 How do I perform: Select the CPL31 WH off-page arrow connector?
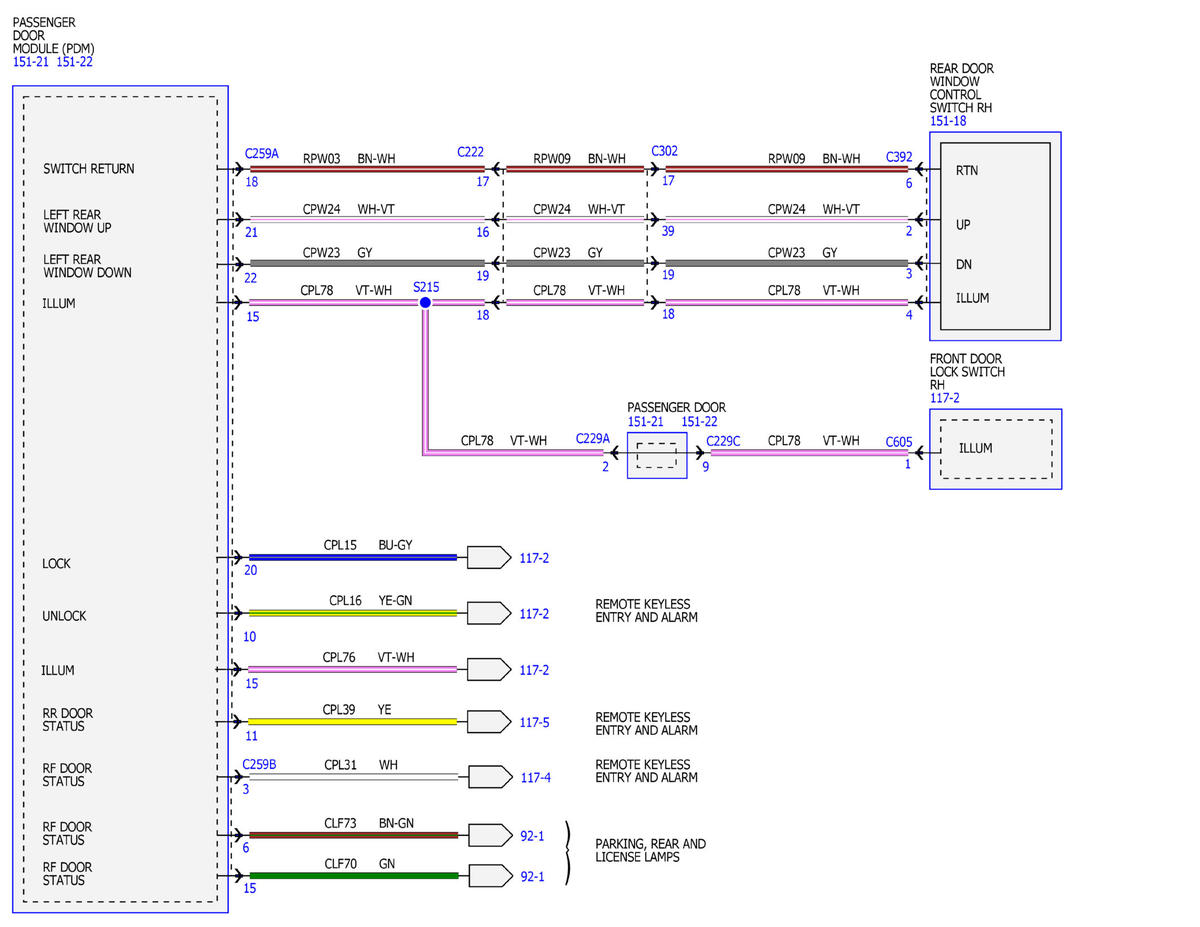tap(488, 776)
